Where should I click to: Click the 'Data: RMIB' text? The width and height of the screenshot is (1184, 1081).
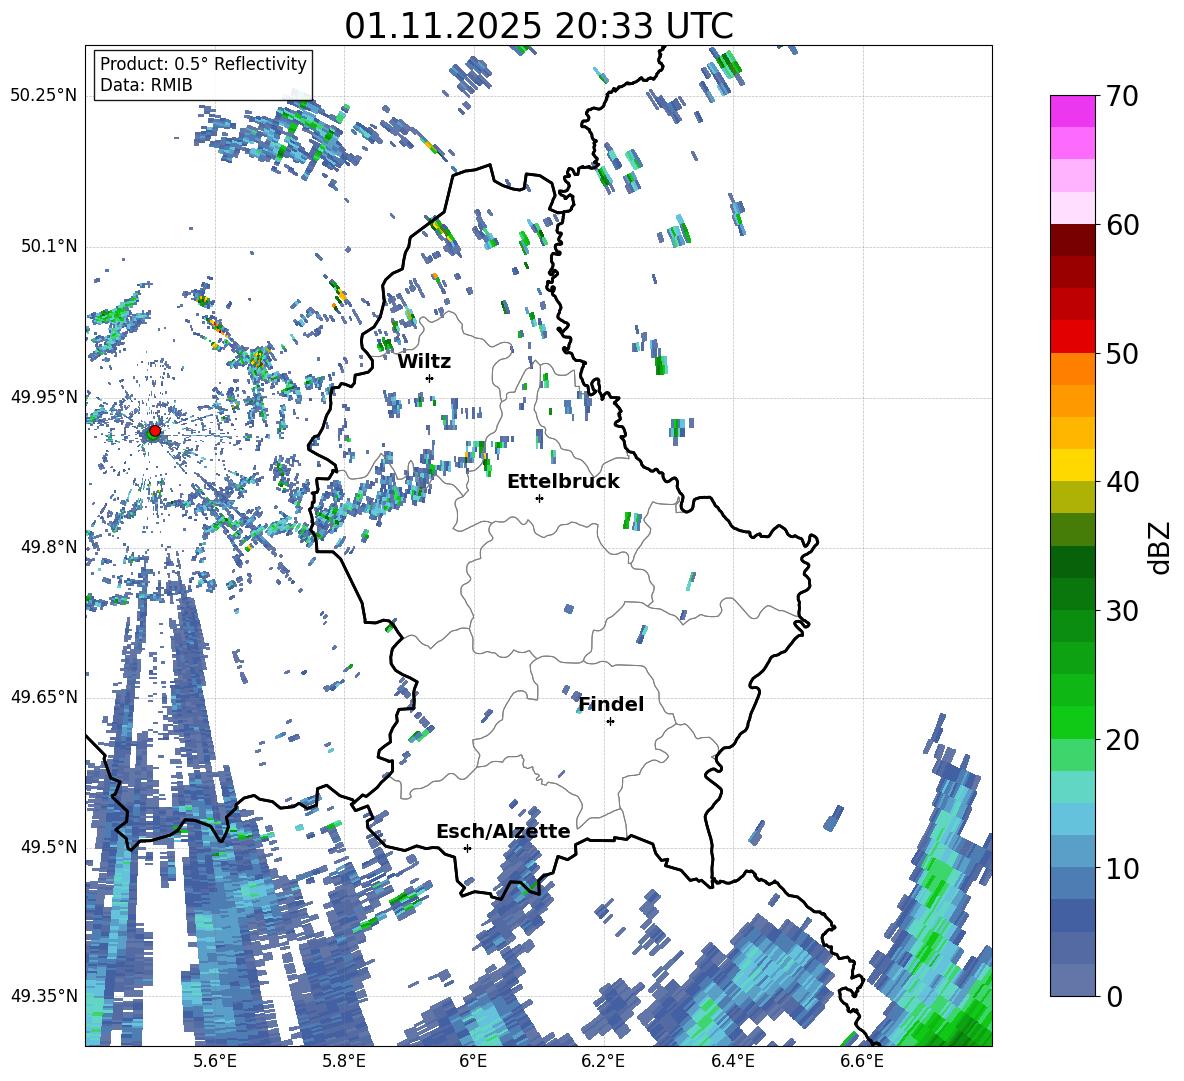(146, 85)
